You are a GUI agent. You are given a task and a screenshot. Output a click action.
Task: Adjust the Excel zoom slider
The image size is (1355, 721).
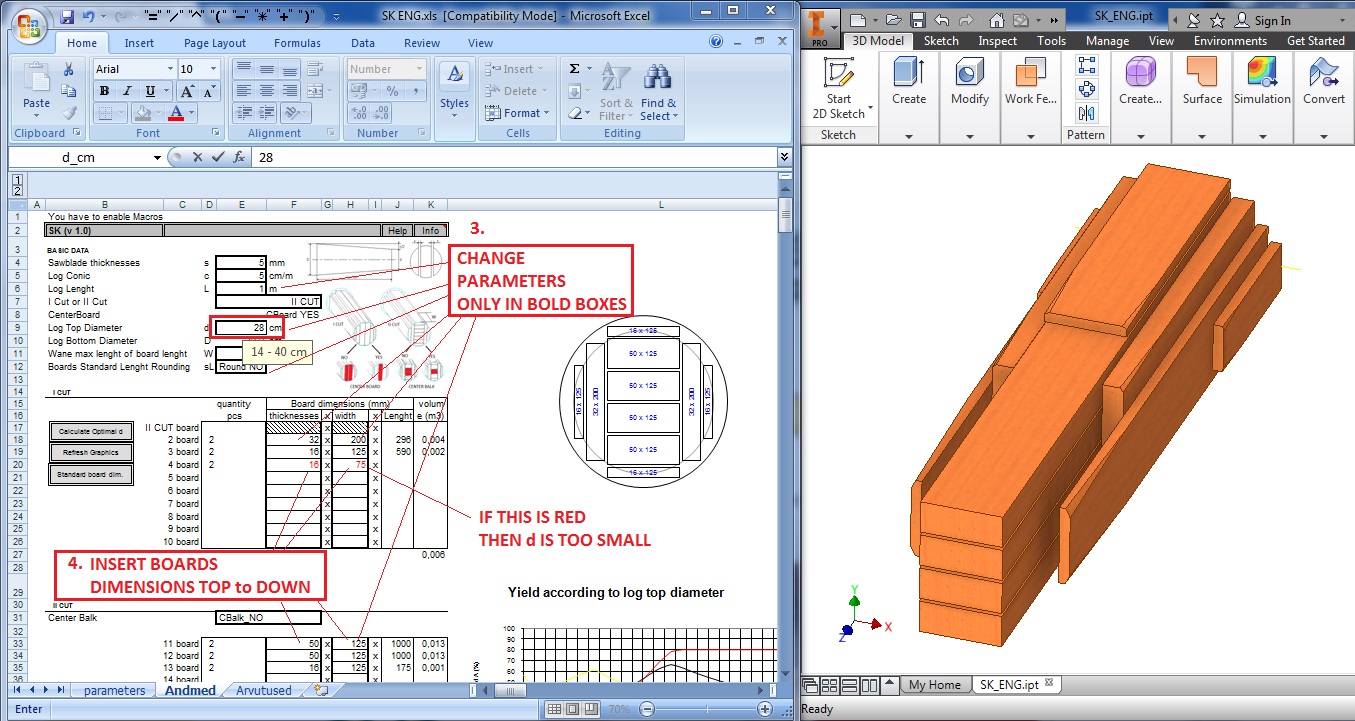705,709
